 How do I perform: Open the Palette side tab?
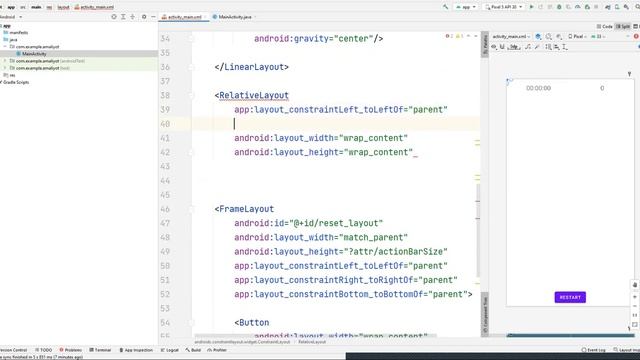[x=485, y=45]
